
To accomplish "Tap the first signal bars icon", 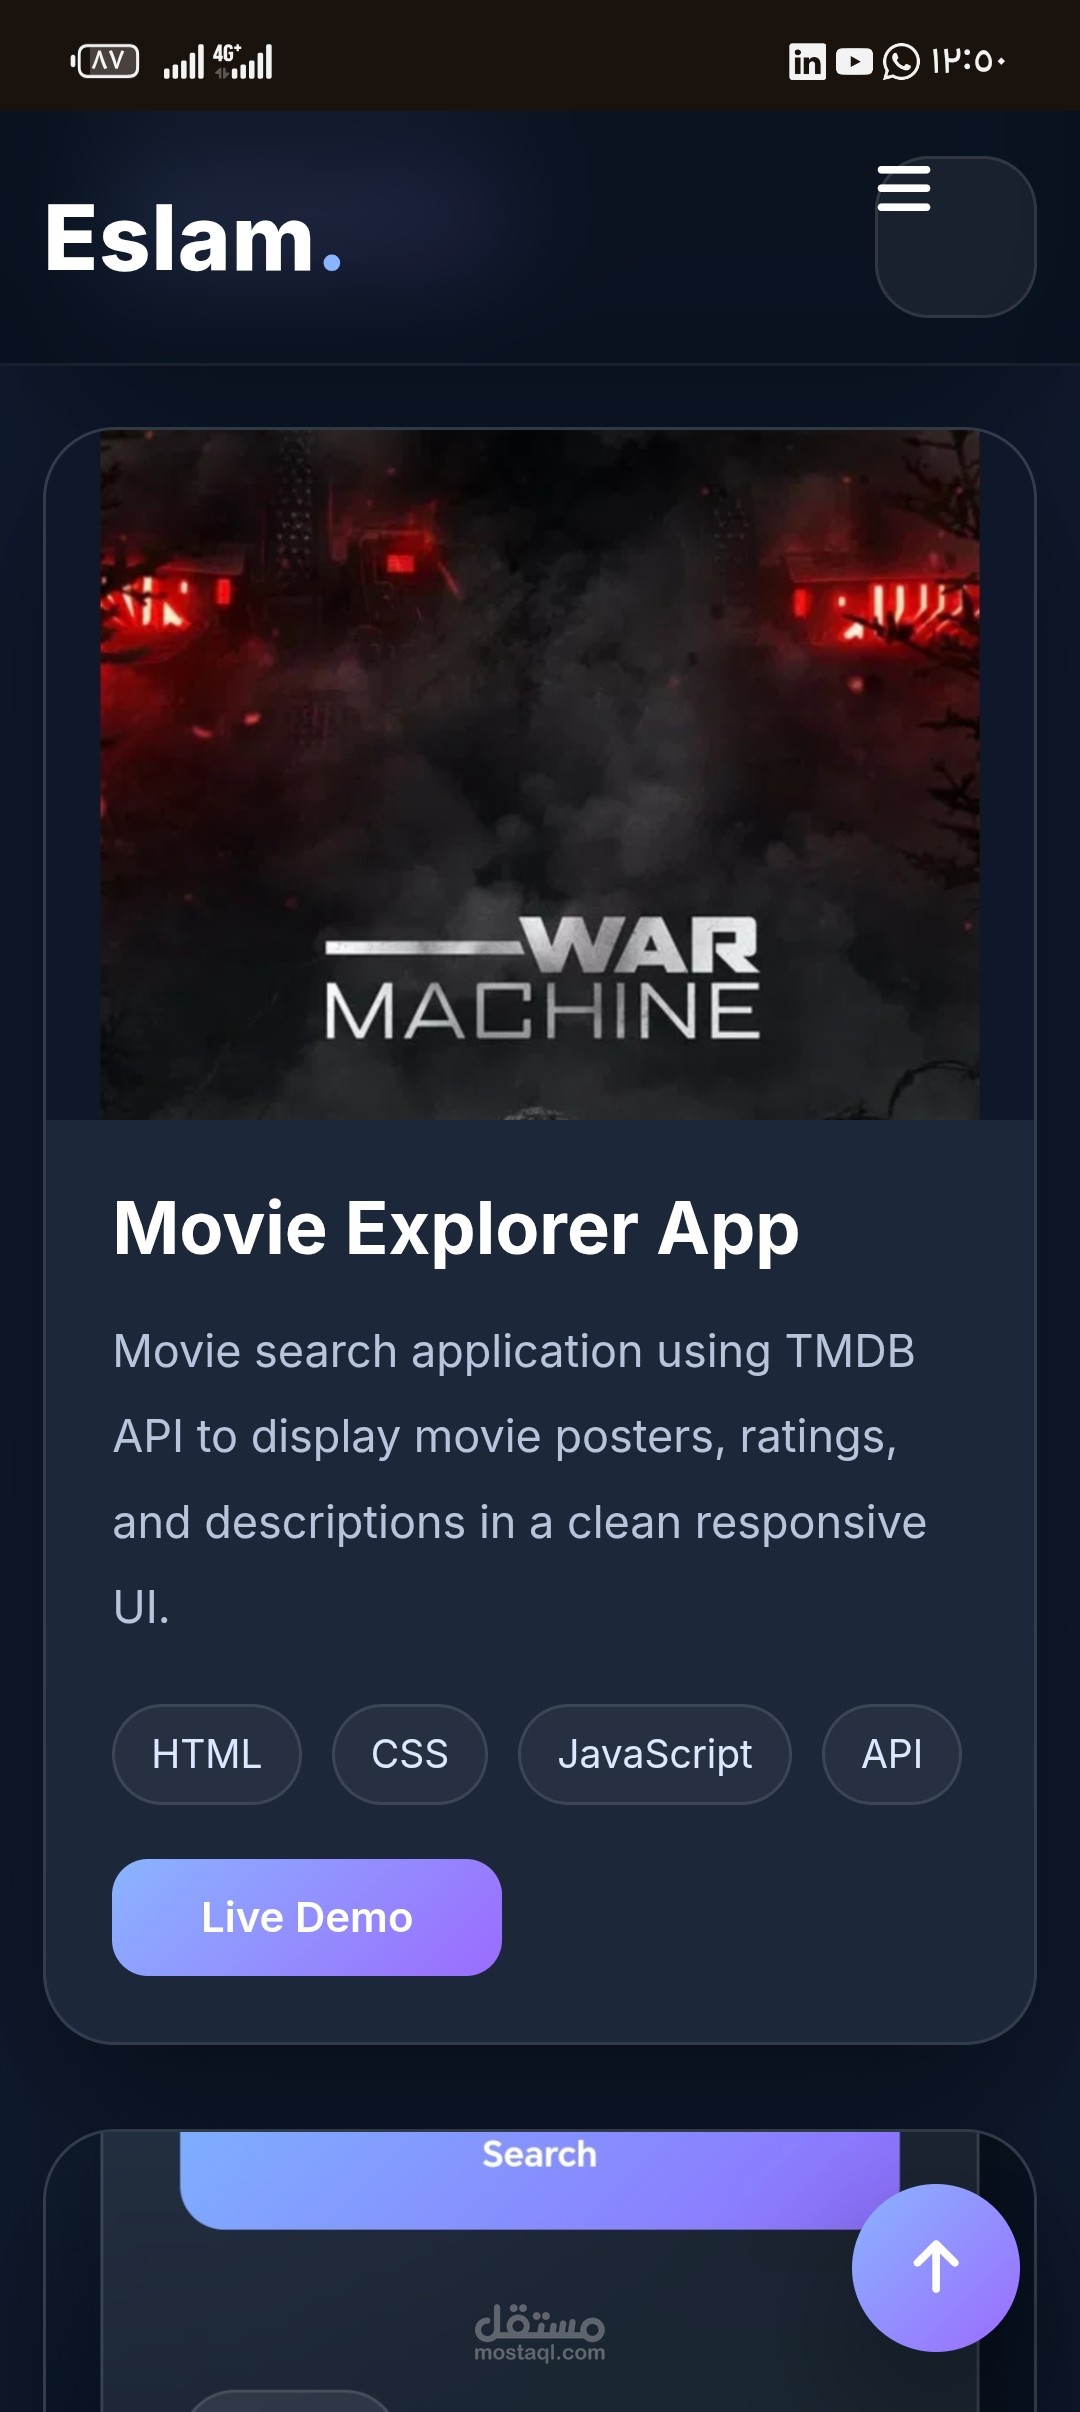I will (184, 62).
